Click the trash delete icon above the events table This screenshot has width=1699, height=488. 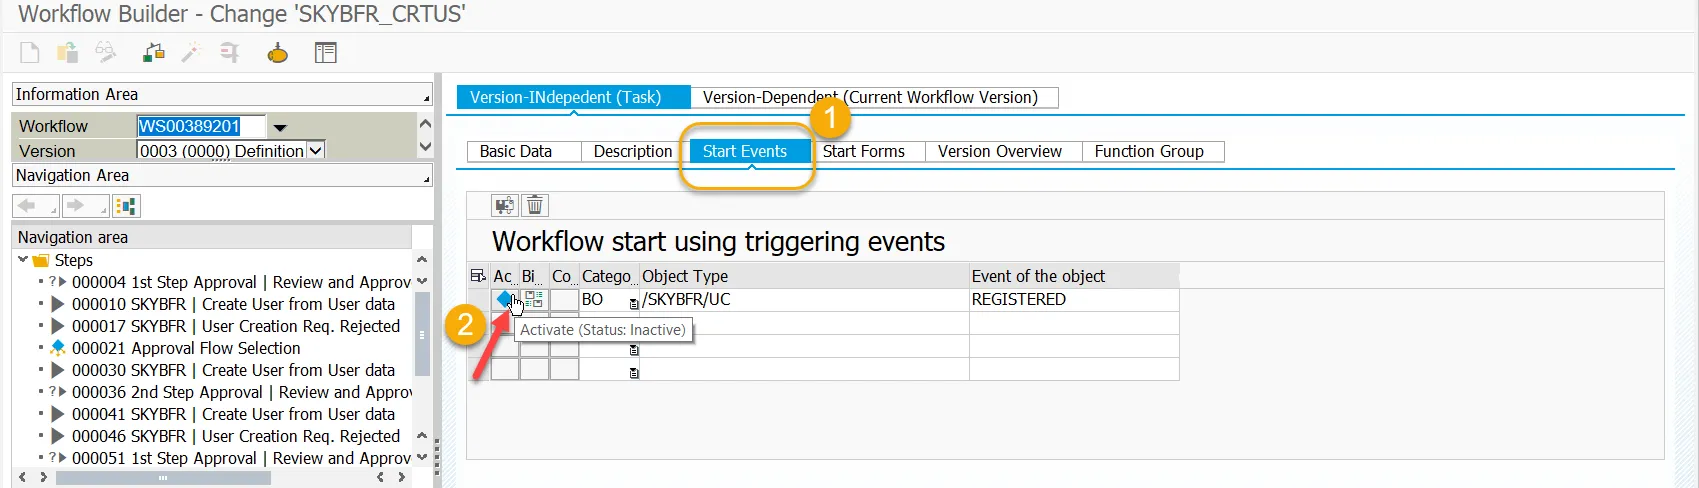[x=535, y=206]
